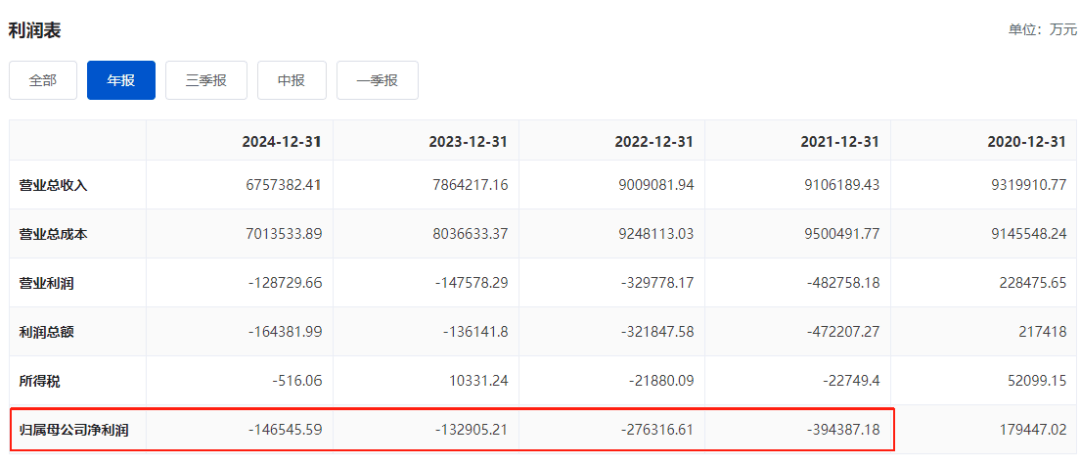Click operating profit -147578.29

(471, 282)
